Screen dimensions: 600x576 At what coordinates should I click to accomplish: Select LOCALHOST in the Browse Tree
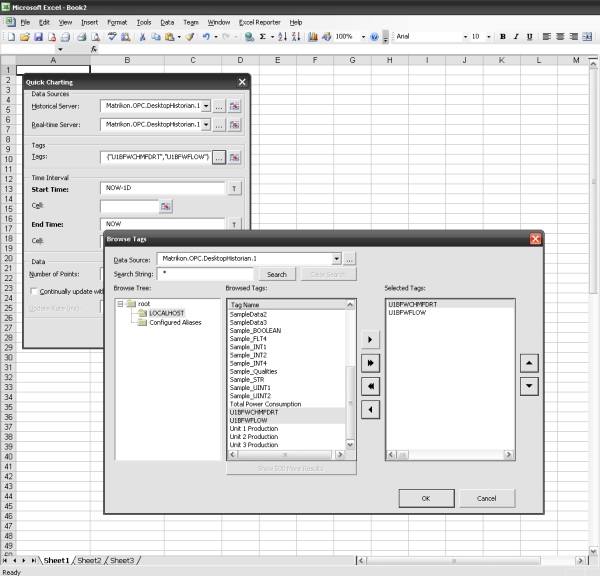(x=166, y=313)
